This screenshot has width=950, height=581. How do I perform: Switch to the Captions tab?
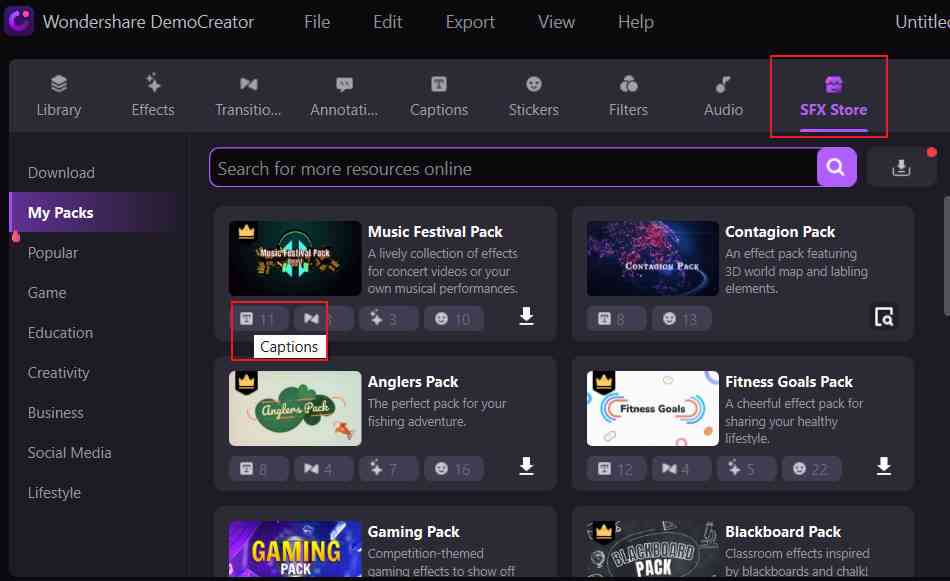439,96
